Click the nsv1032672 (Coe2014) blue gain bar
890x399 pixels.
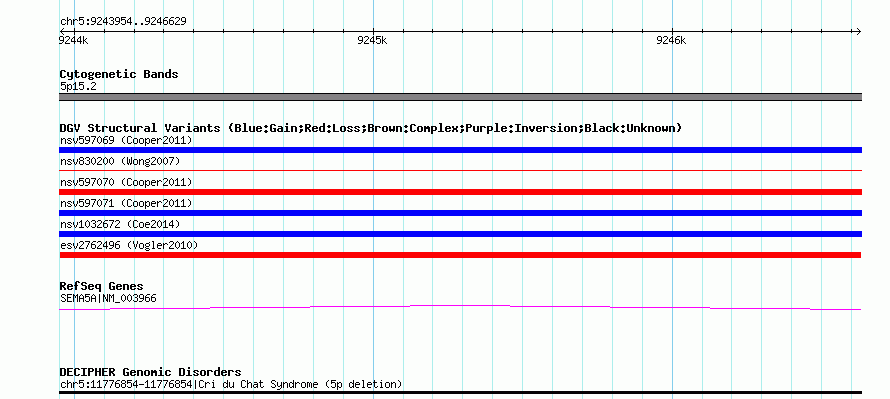point(460,234)
